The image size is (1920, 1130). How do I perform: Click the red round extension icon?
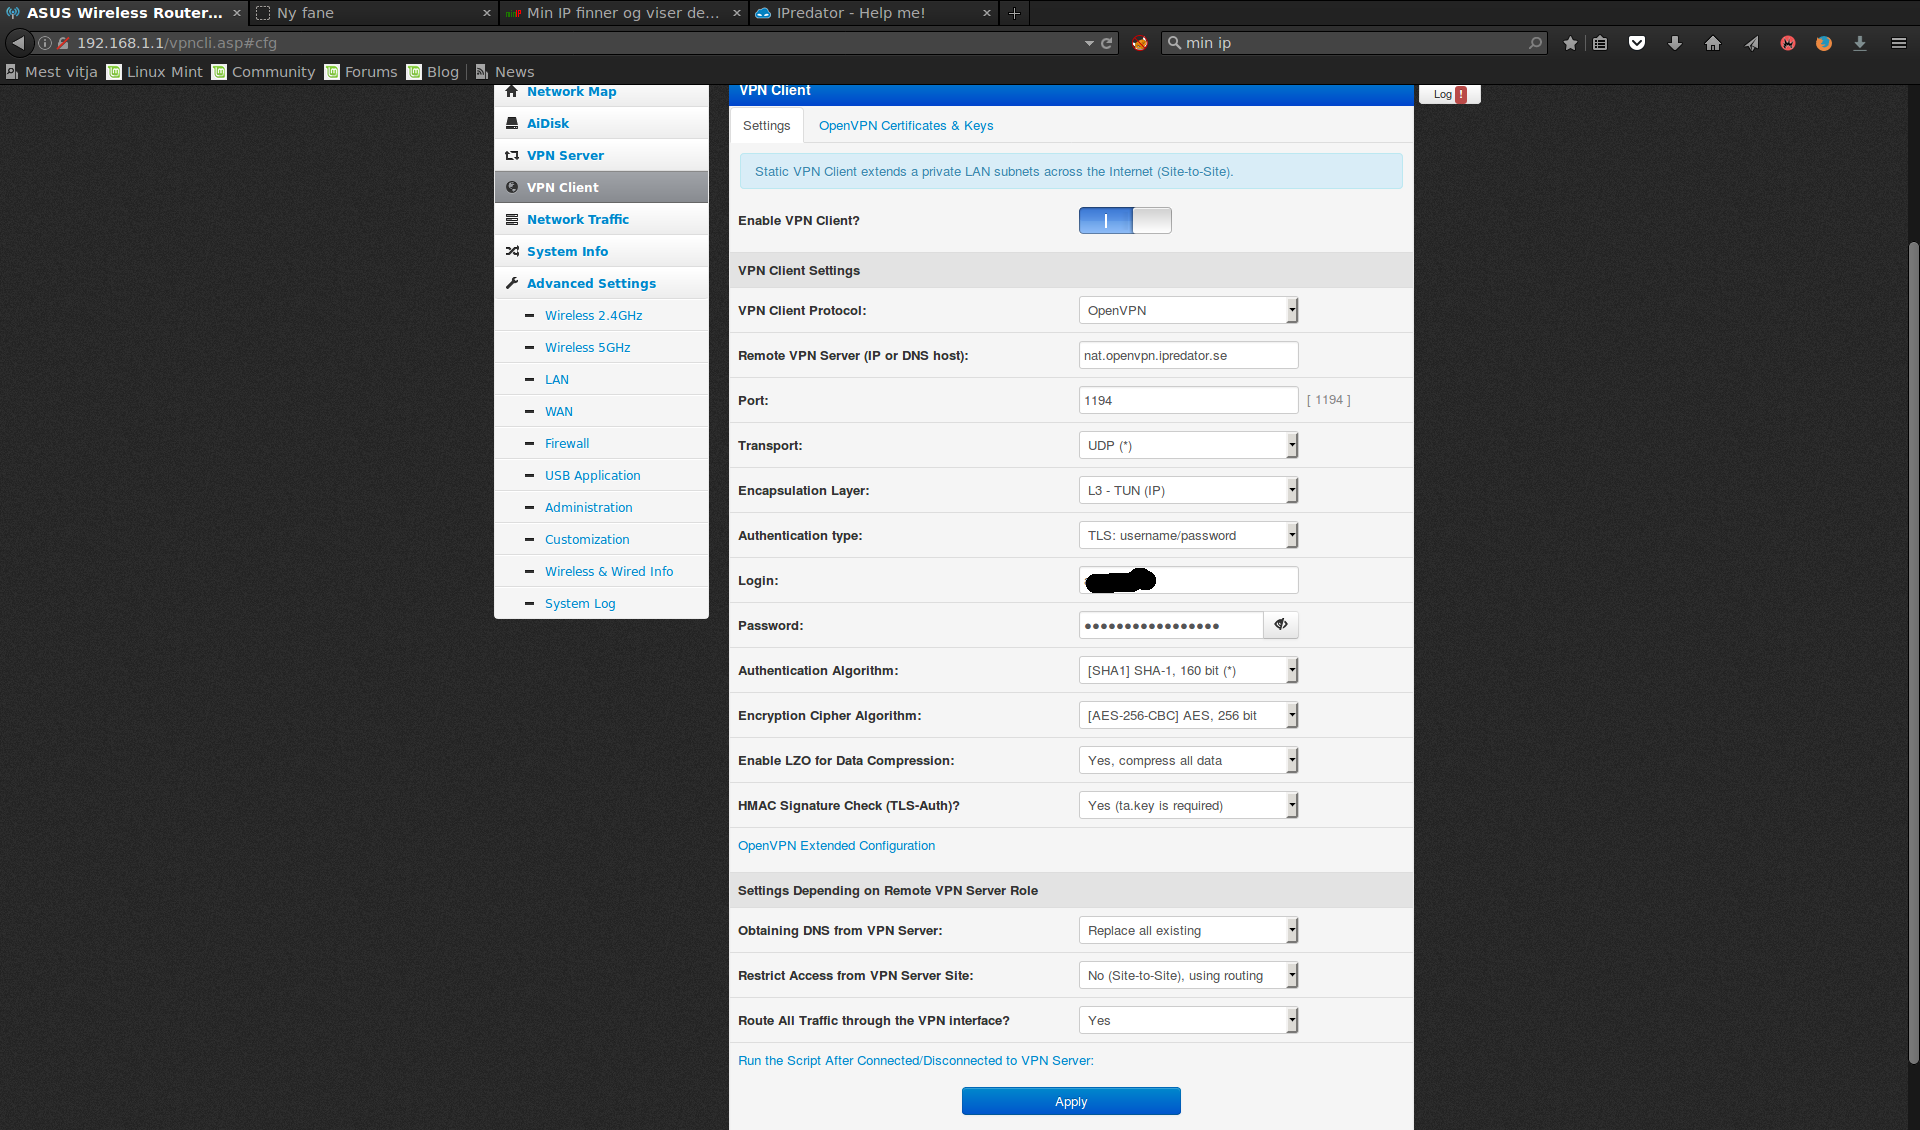point(1788,43)
